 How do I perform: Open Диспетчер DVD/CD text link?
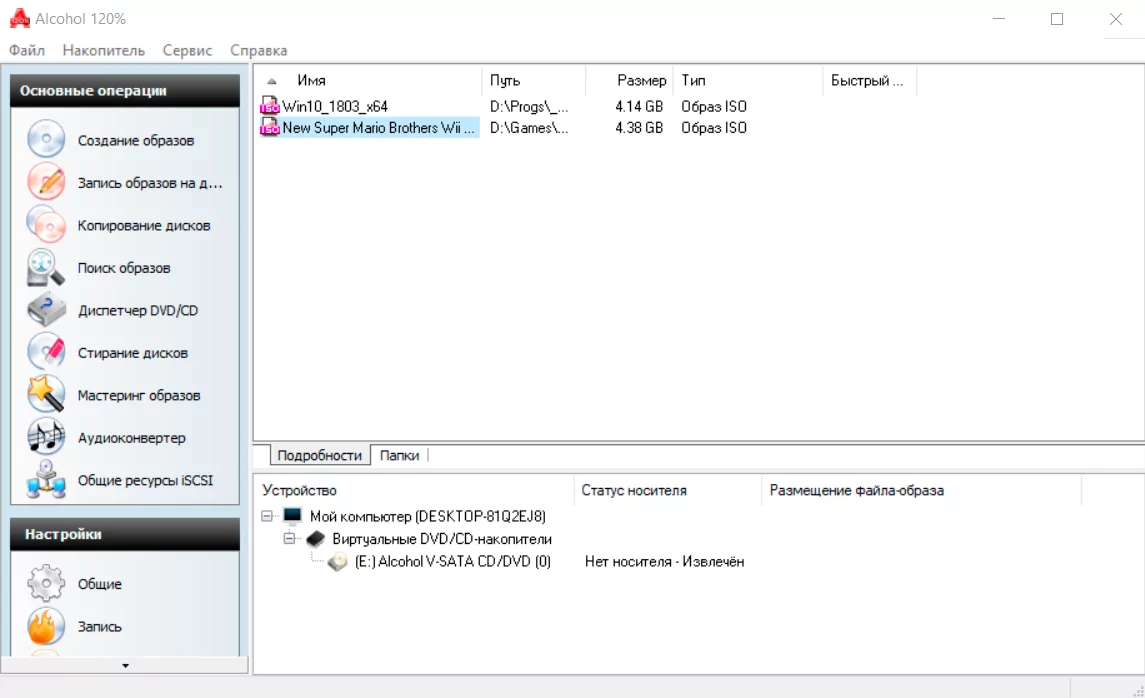pos(138,310)
